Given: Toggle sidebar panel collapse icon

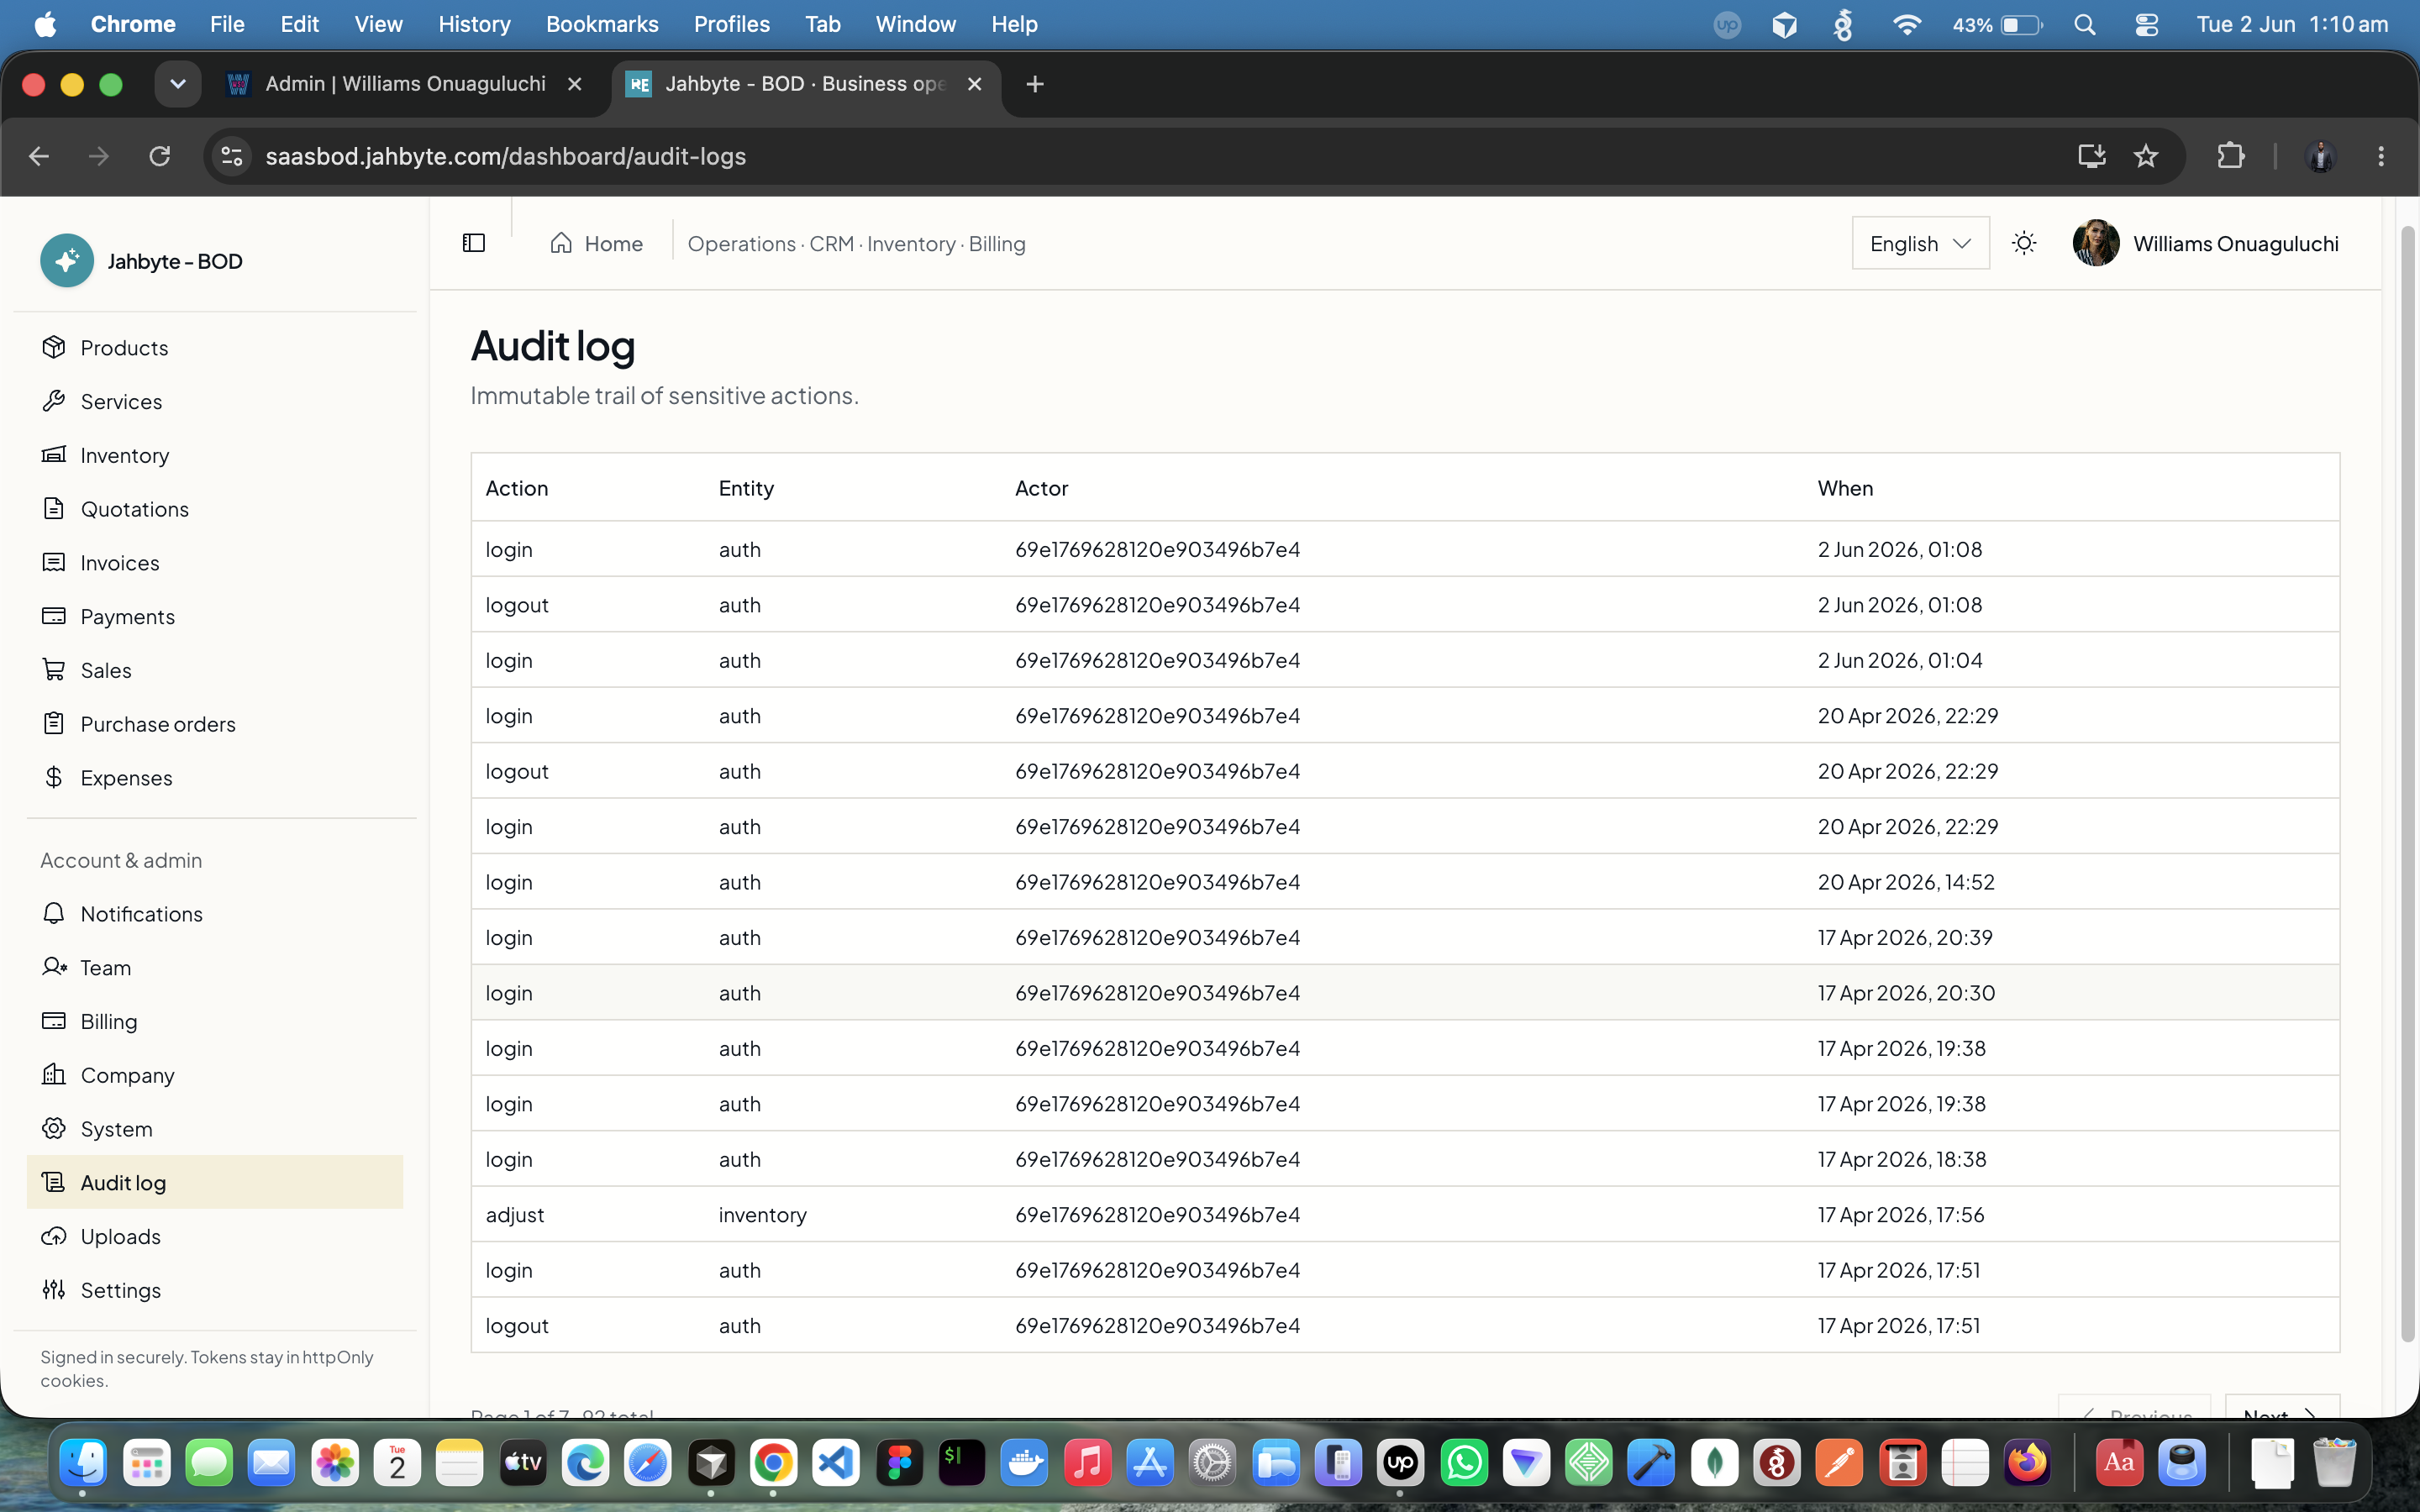Looking at the screenshot, I should (474, 243).
